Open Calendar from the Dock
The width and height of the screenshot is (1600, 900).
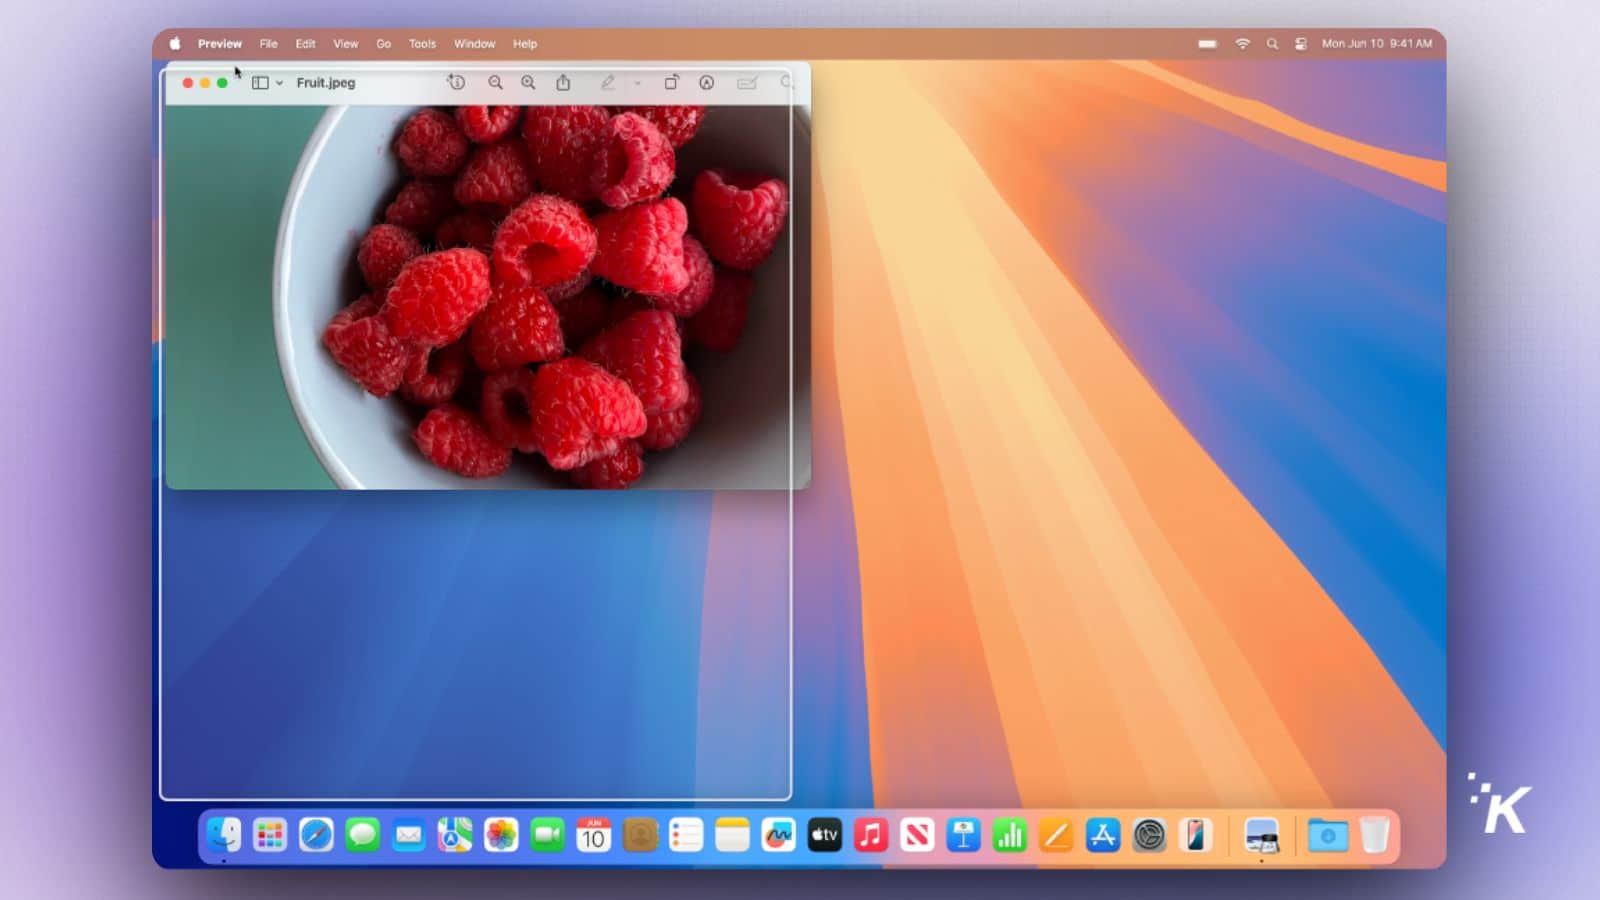click(594, 835)
